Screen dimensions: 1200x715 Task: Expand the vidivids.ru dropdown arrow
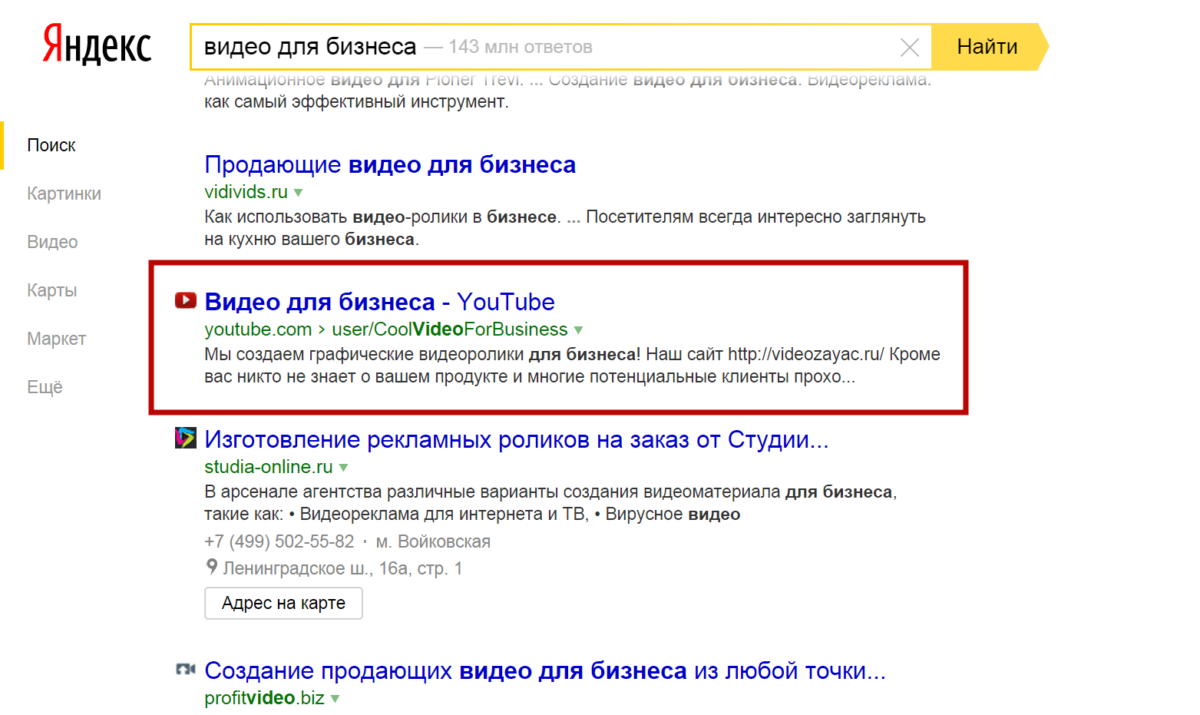tap(298, 191)
